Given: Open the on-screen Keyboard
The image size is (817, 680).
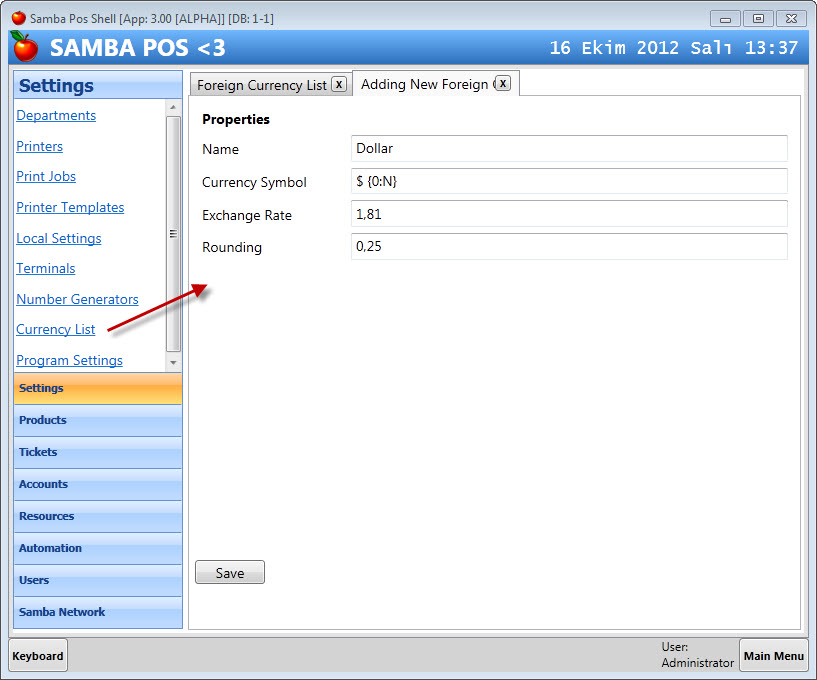Looking at the screenshot, I should point(38,656).
